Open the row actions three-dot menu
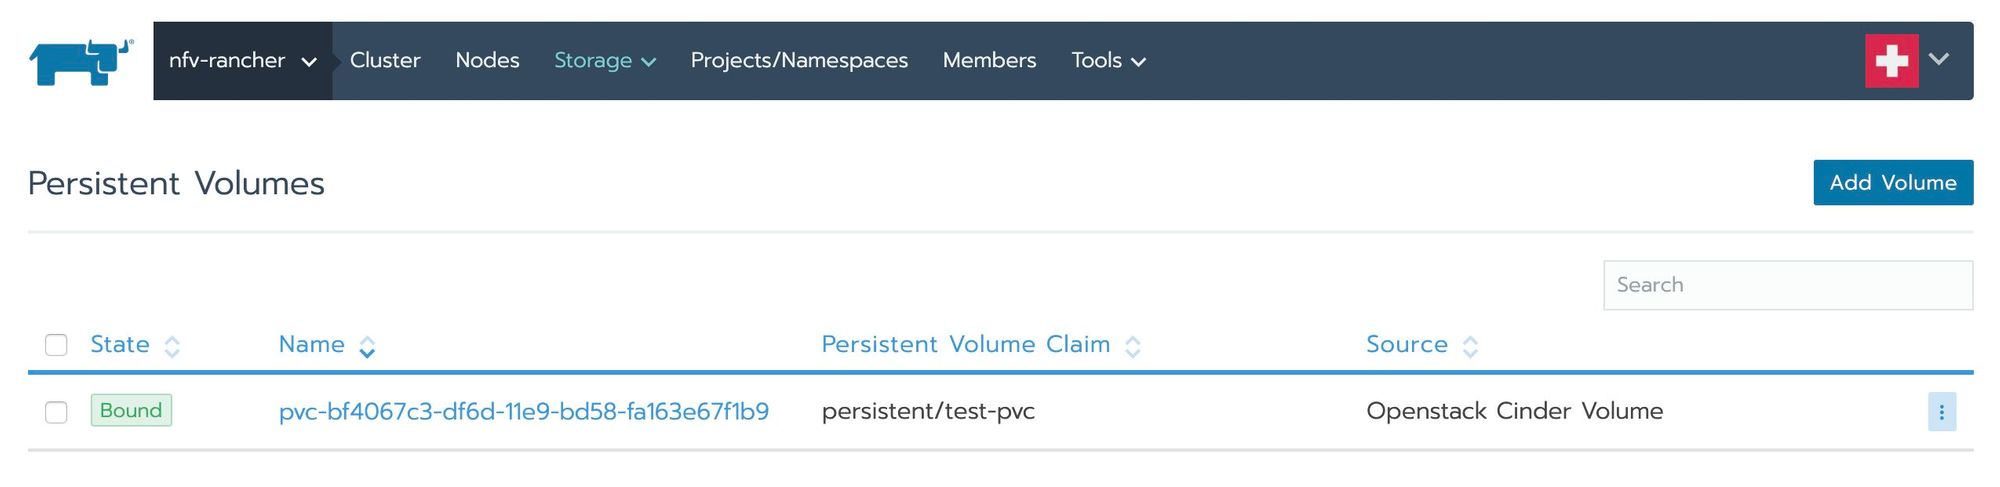Viewport: 2000px width, 487px height. tap(1941, 412)
